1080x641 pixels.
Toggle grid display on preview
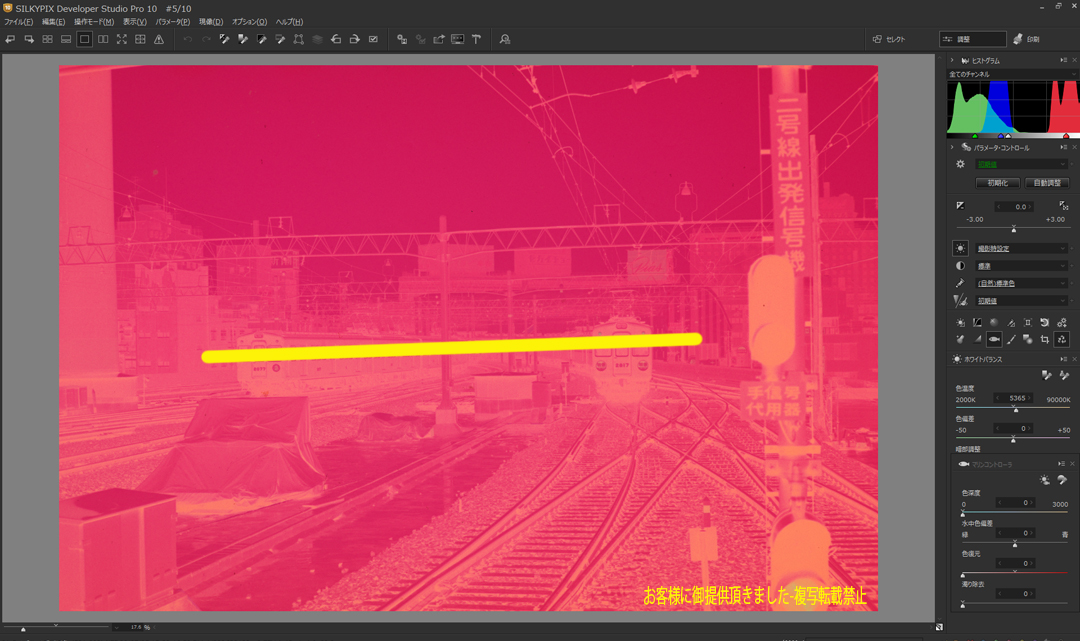[141, 39]
